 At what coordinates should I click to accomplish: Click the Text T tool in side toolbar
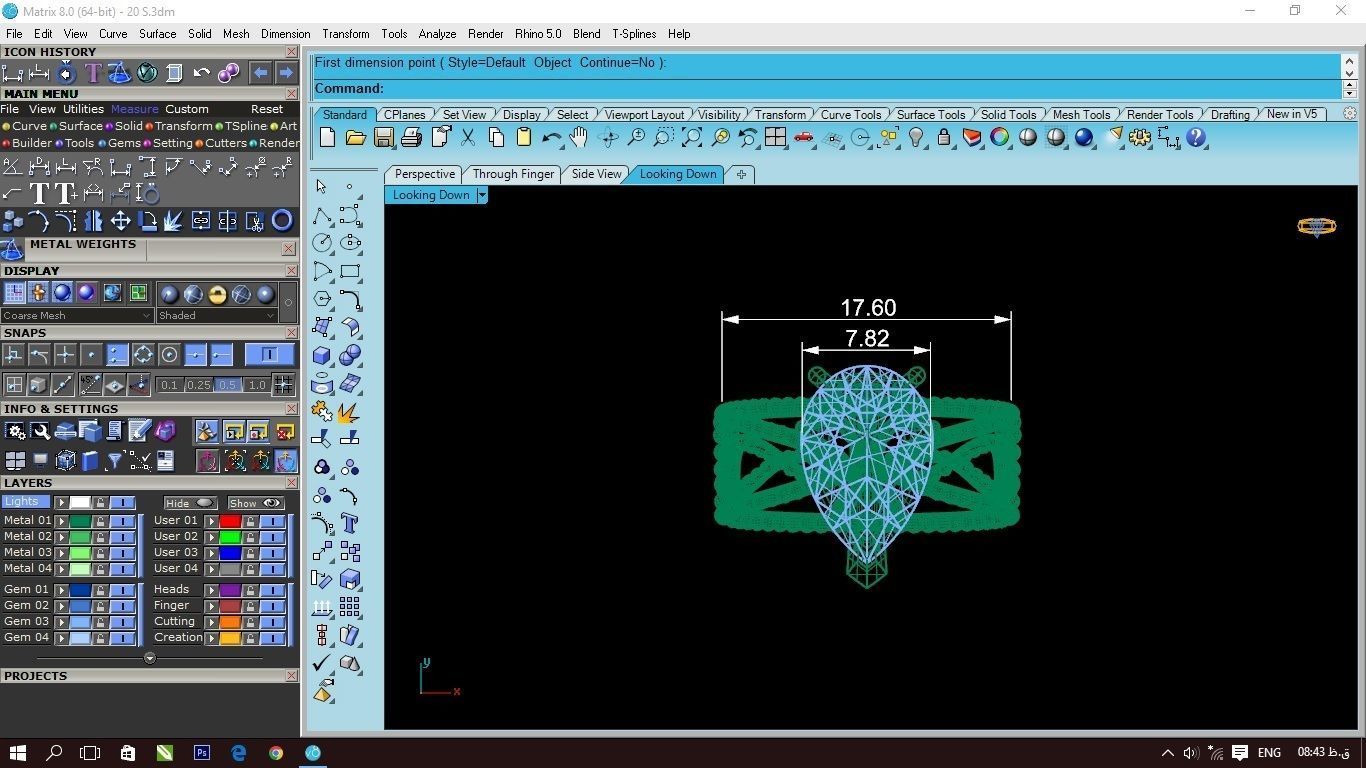[x=349, y=523]
